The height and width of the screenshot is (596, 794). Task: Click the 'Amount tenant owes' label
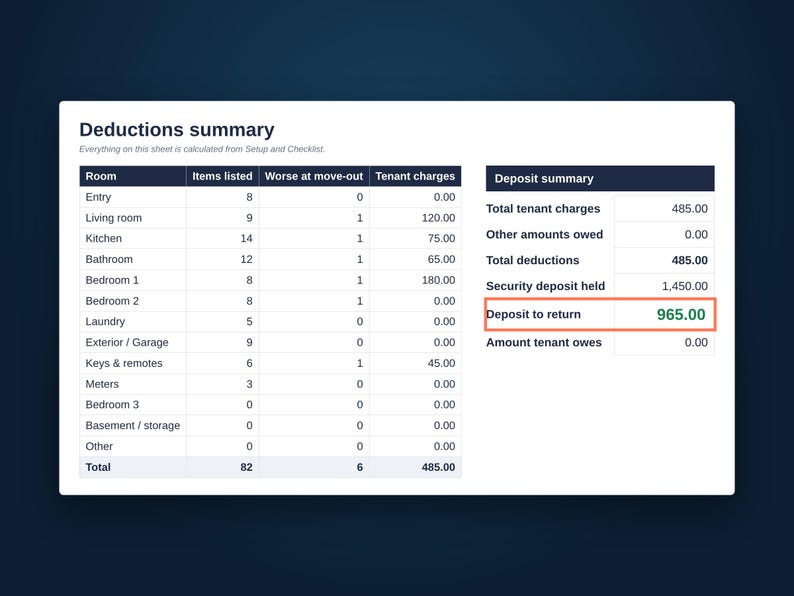[544, 342]
